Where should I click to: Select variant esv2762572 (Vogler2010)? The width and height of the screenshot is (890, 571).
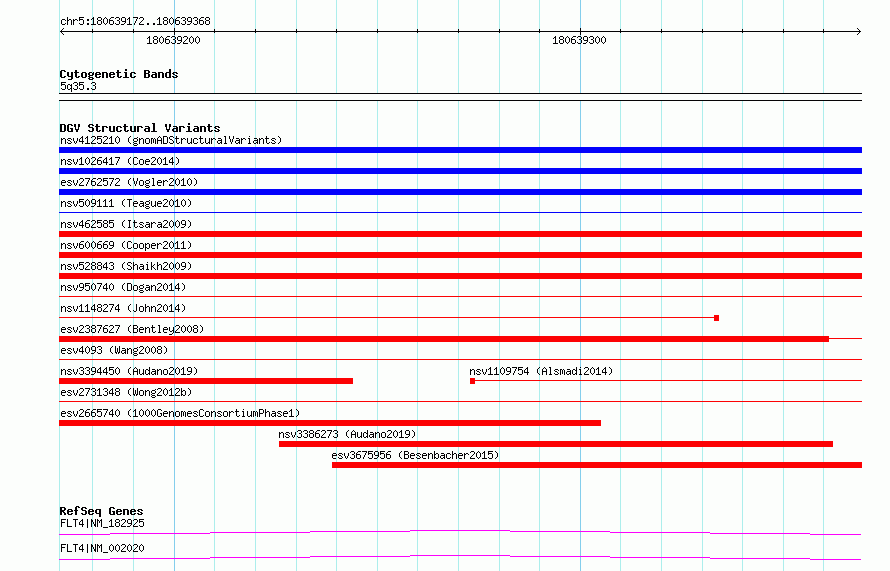coord(129,182)
